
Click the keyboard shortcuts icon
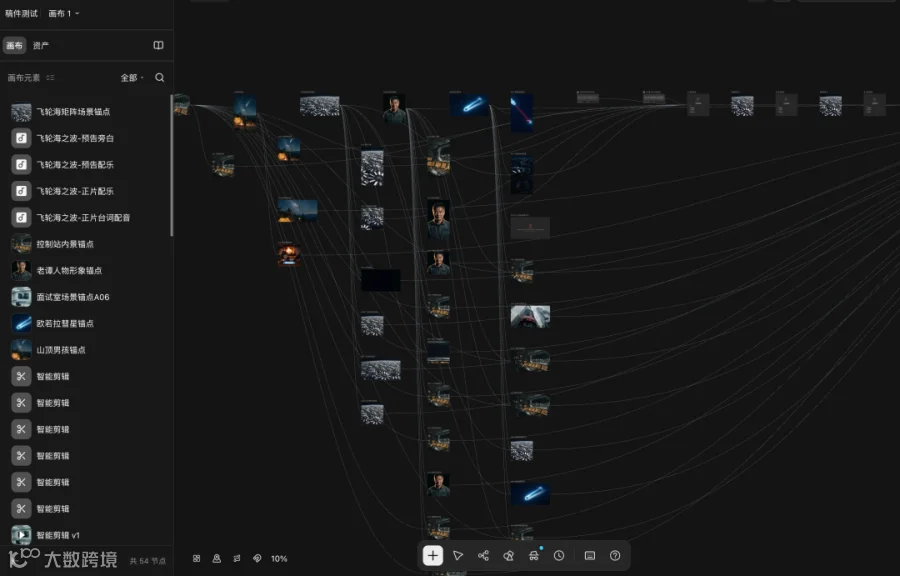[589, 555]
